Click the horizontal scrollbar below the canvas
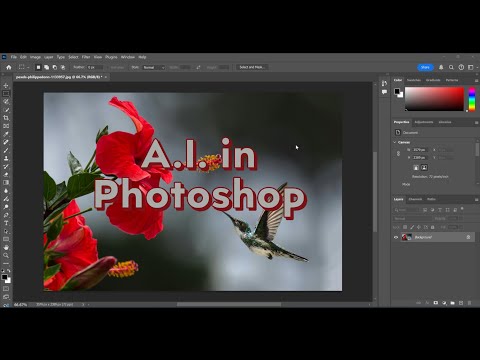 click(x=229, y=304)
